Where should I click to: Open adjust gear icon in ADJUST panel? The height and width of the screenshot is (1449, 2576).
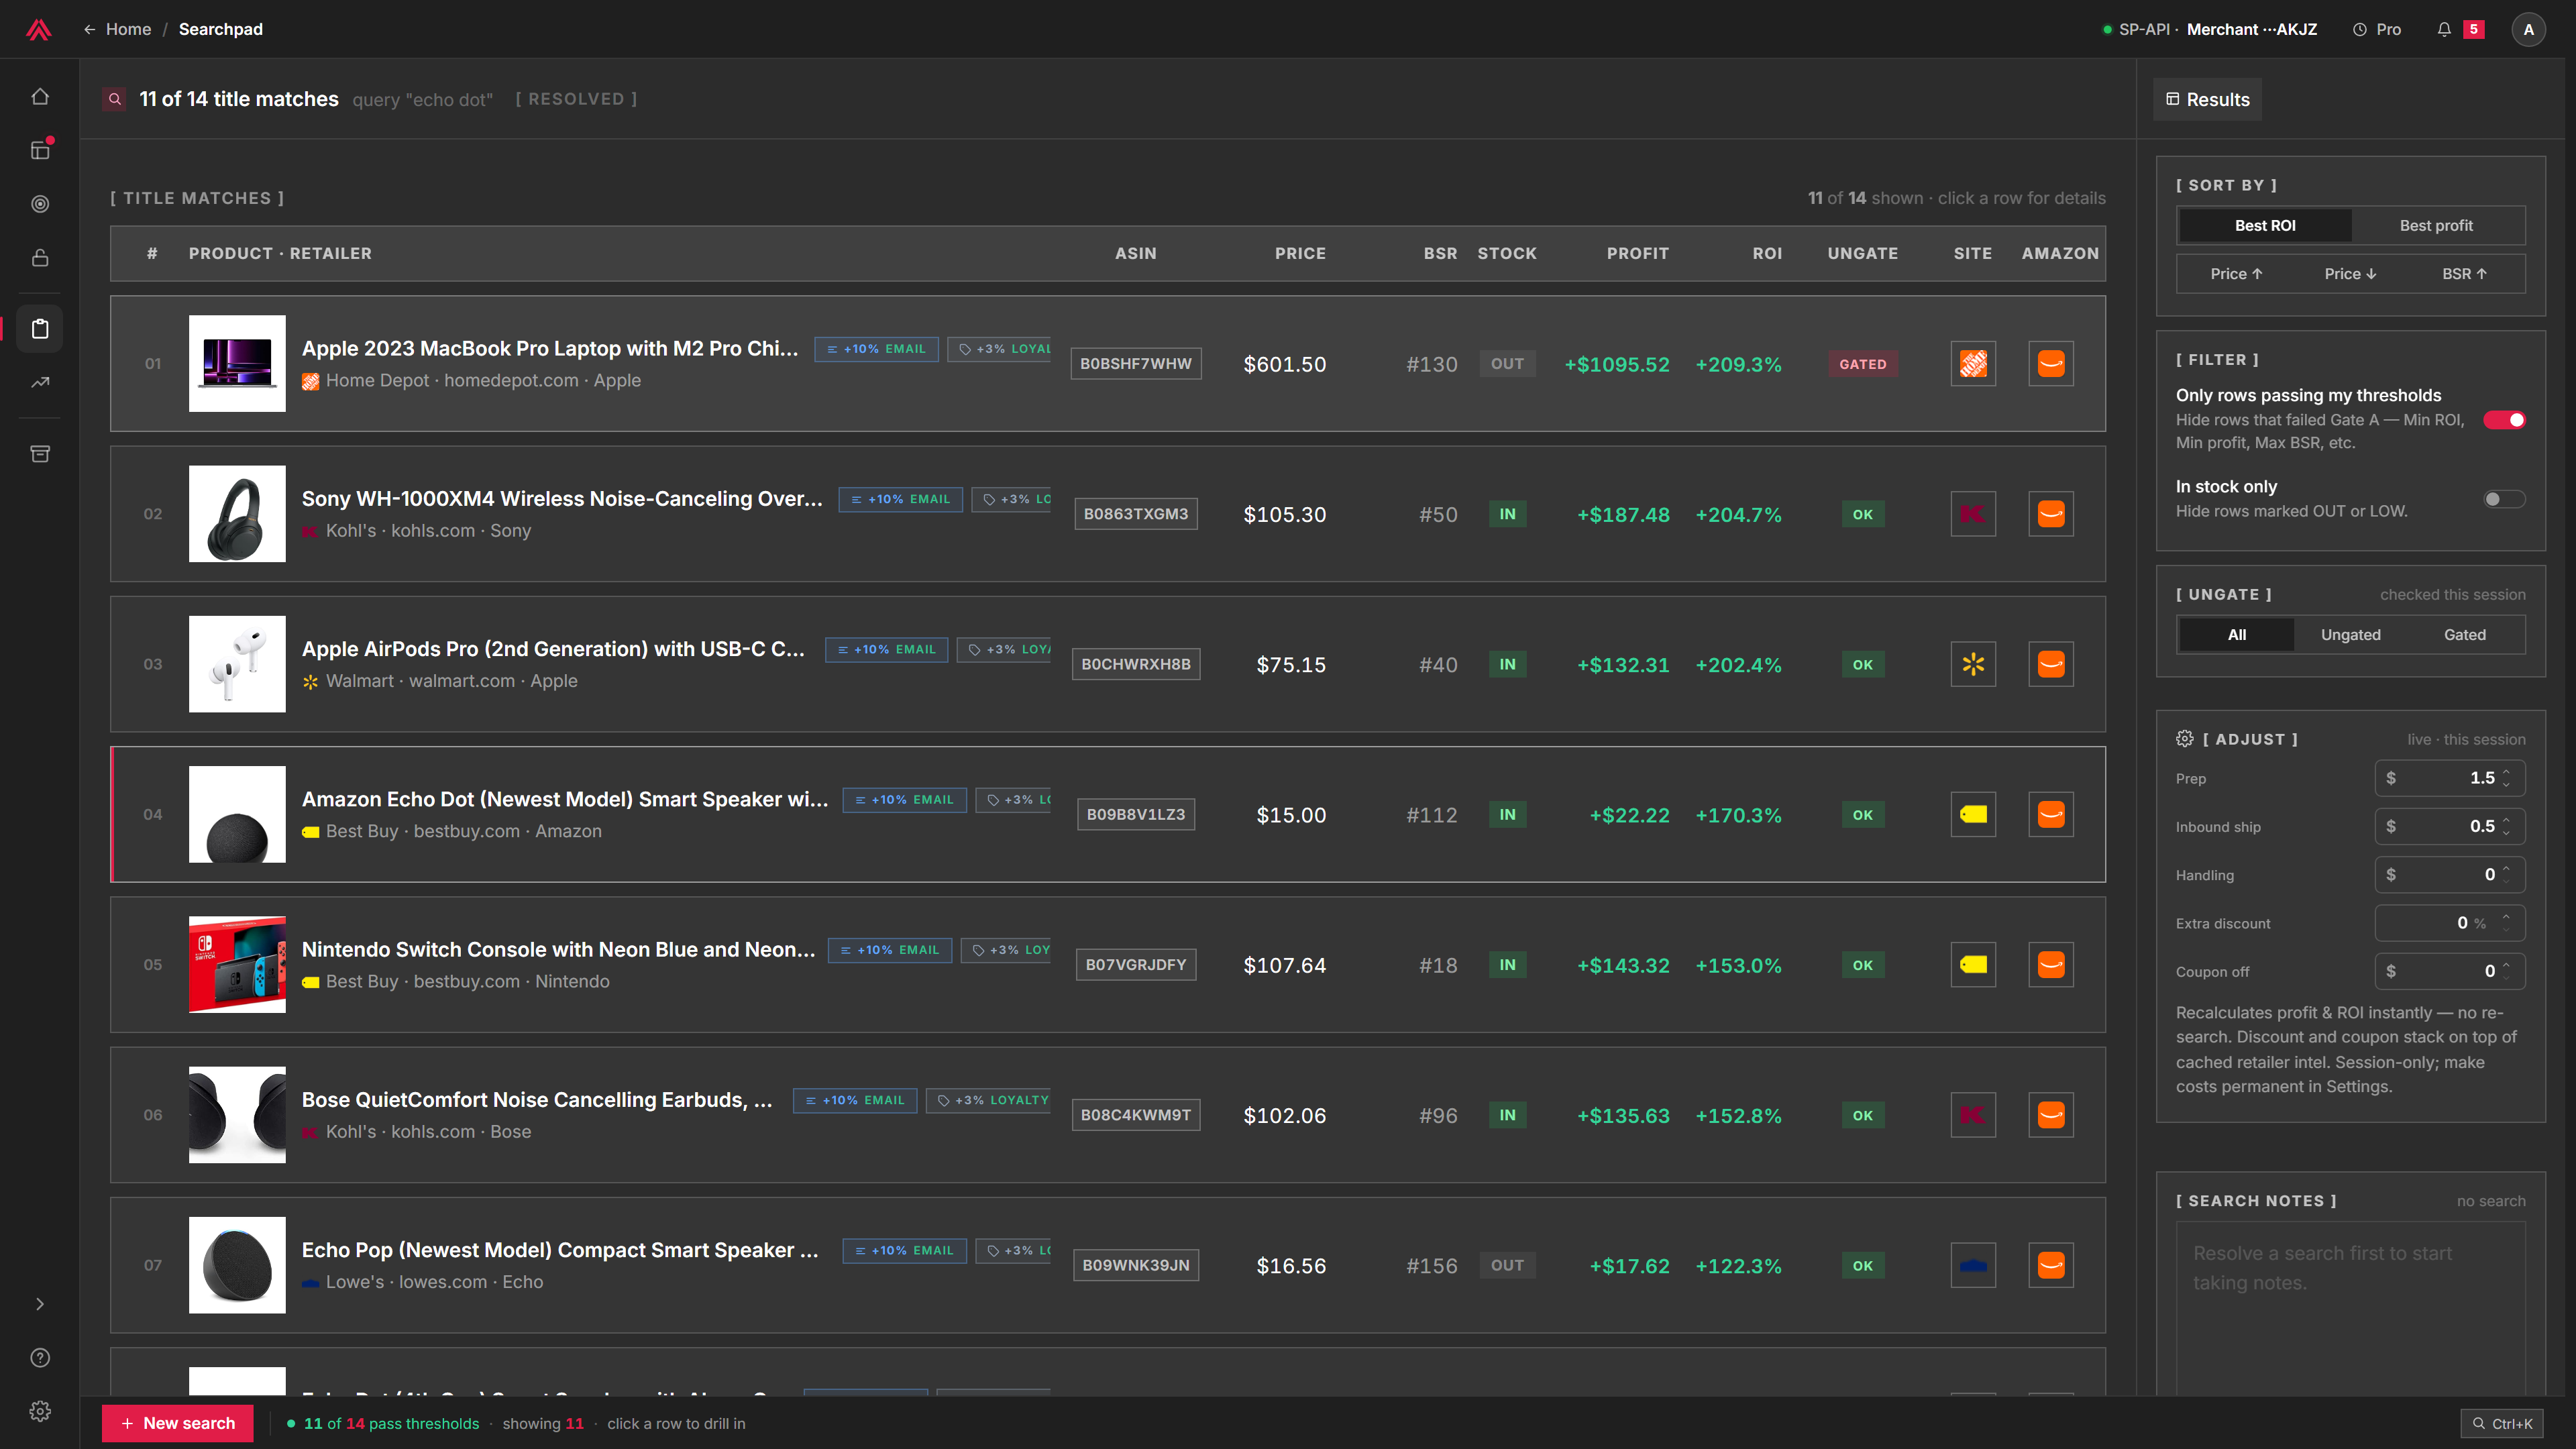coord(2185,739)
